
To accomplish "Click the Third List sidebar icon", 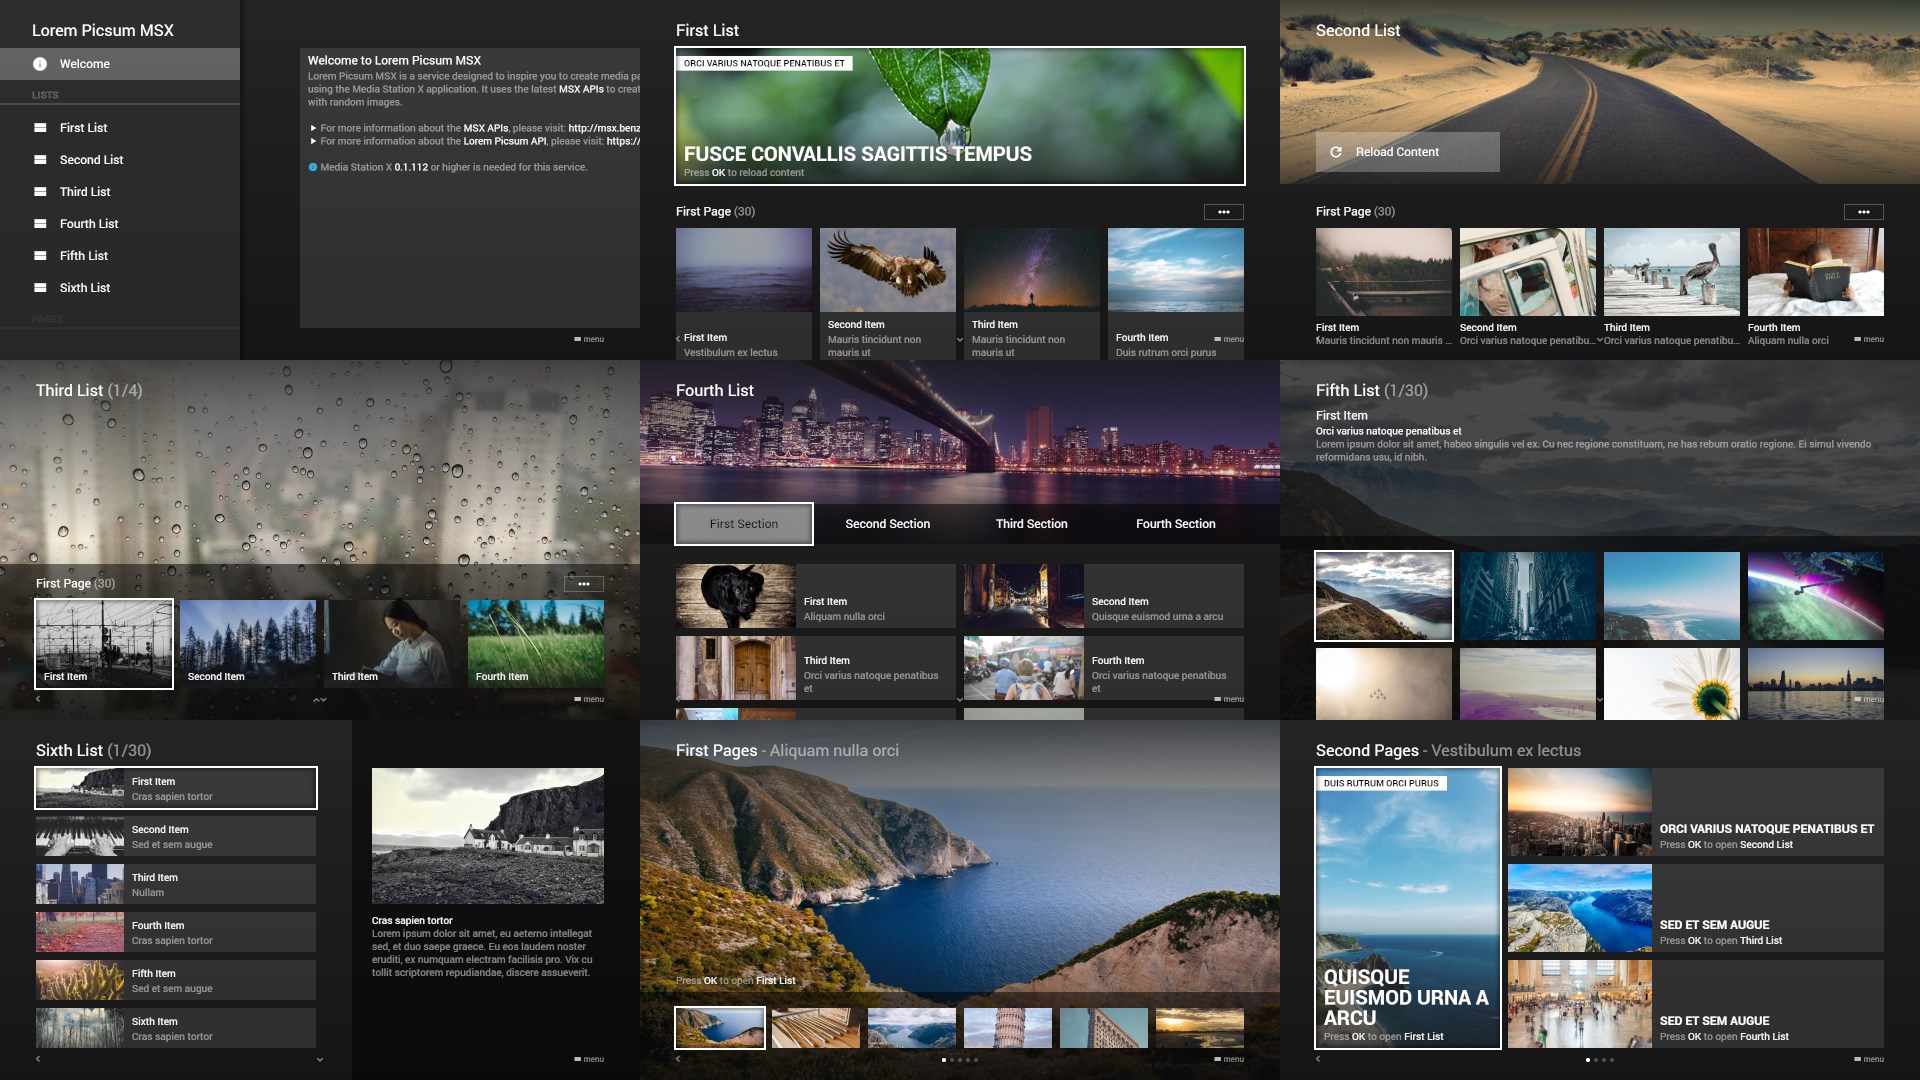I will click(40, 192).
